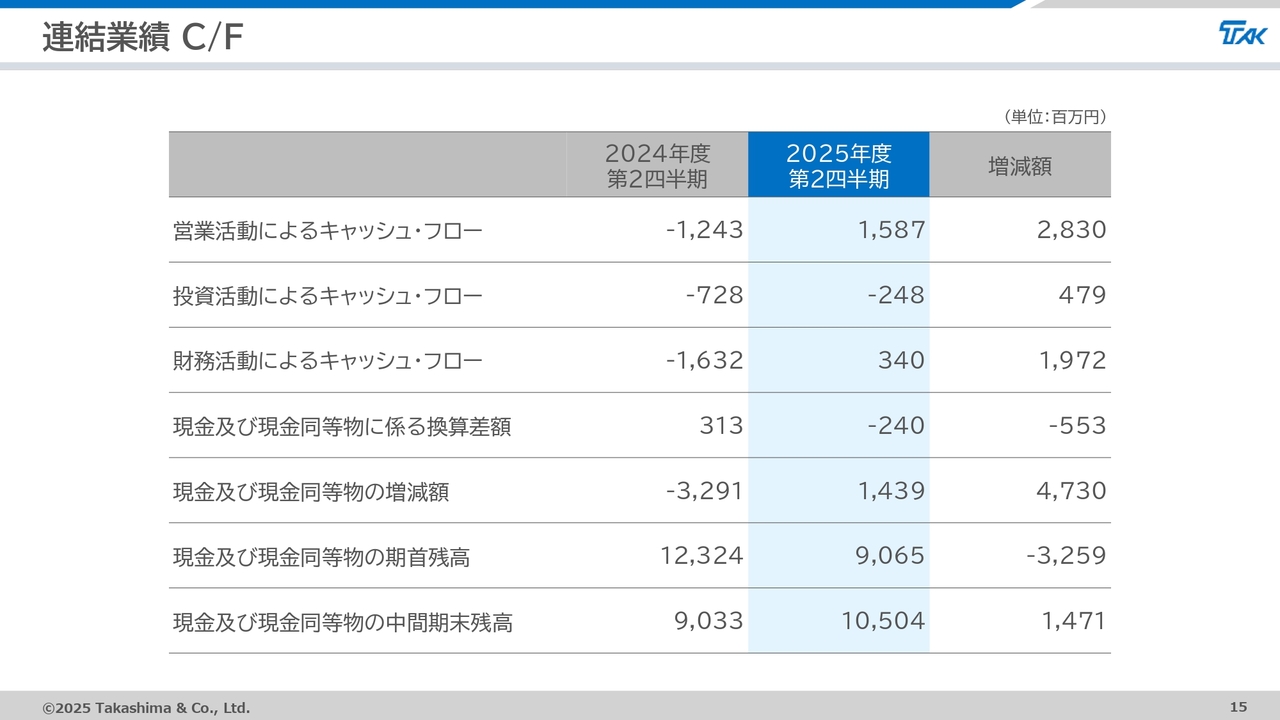Select the 10,504 ending balance value

(883, 621)
